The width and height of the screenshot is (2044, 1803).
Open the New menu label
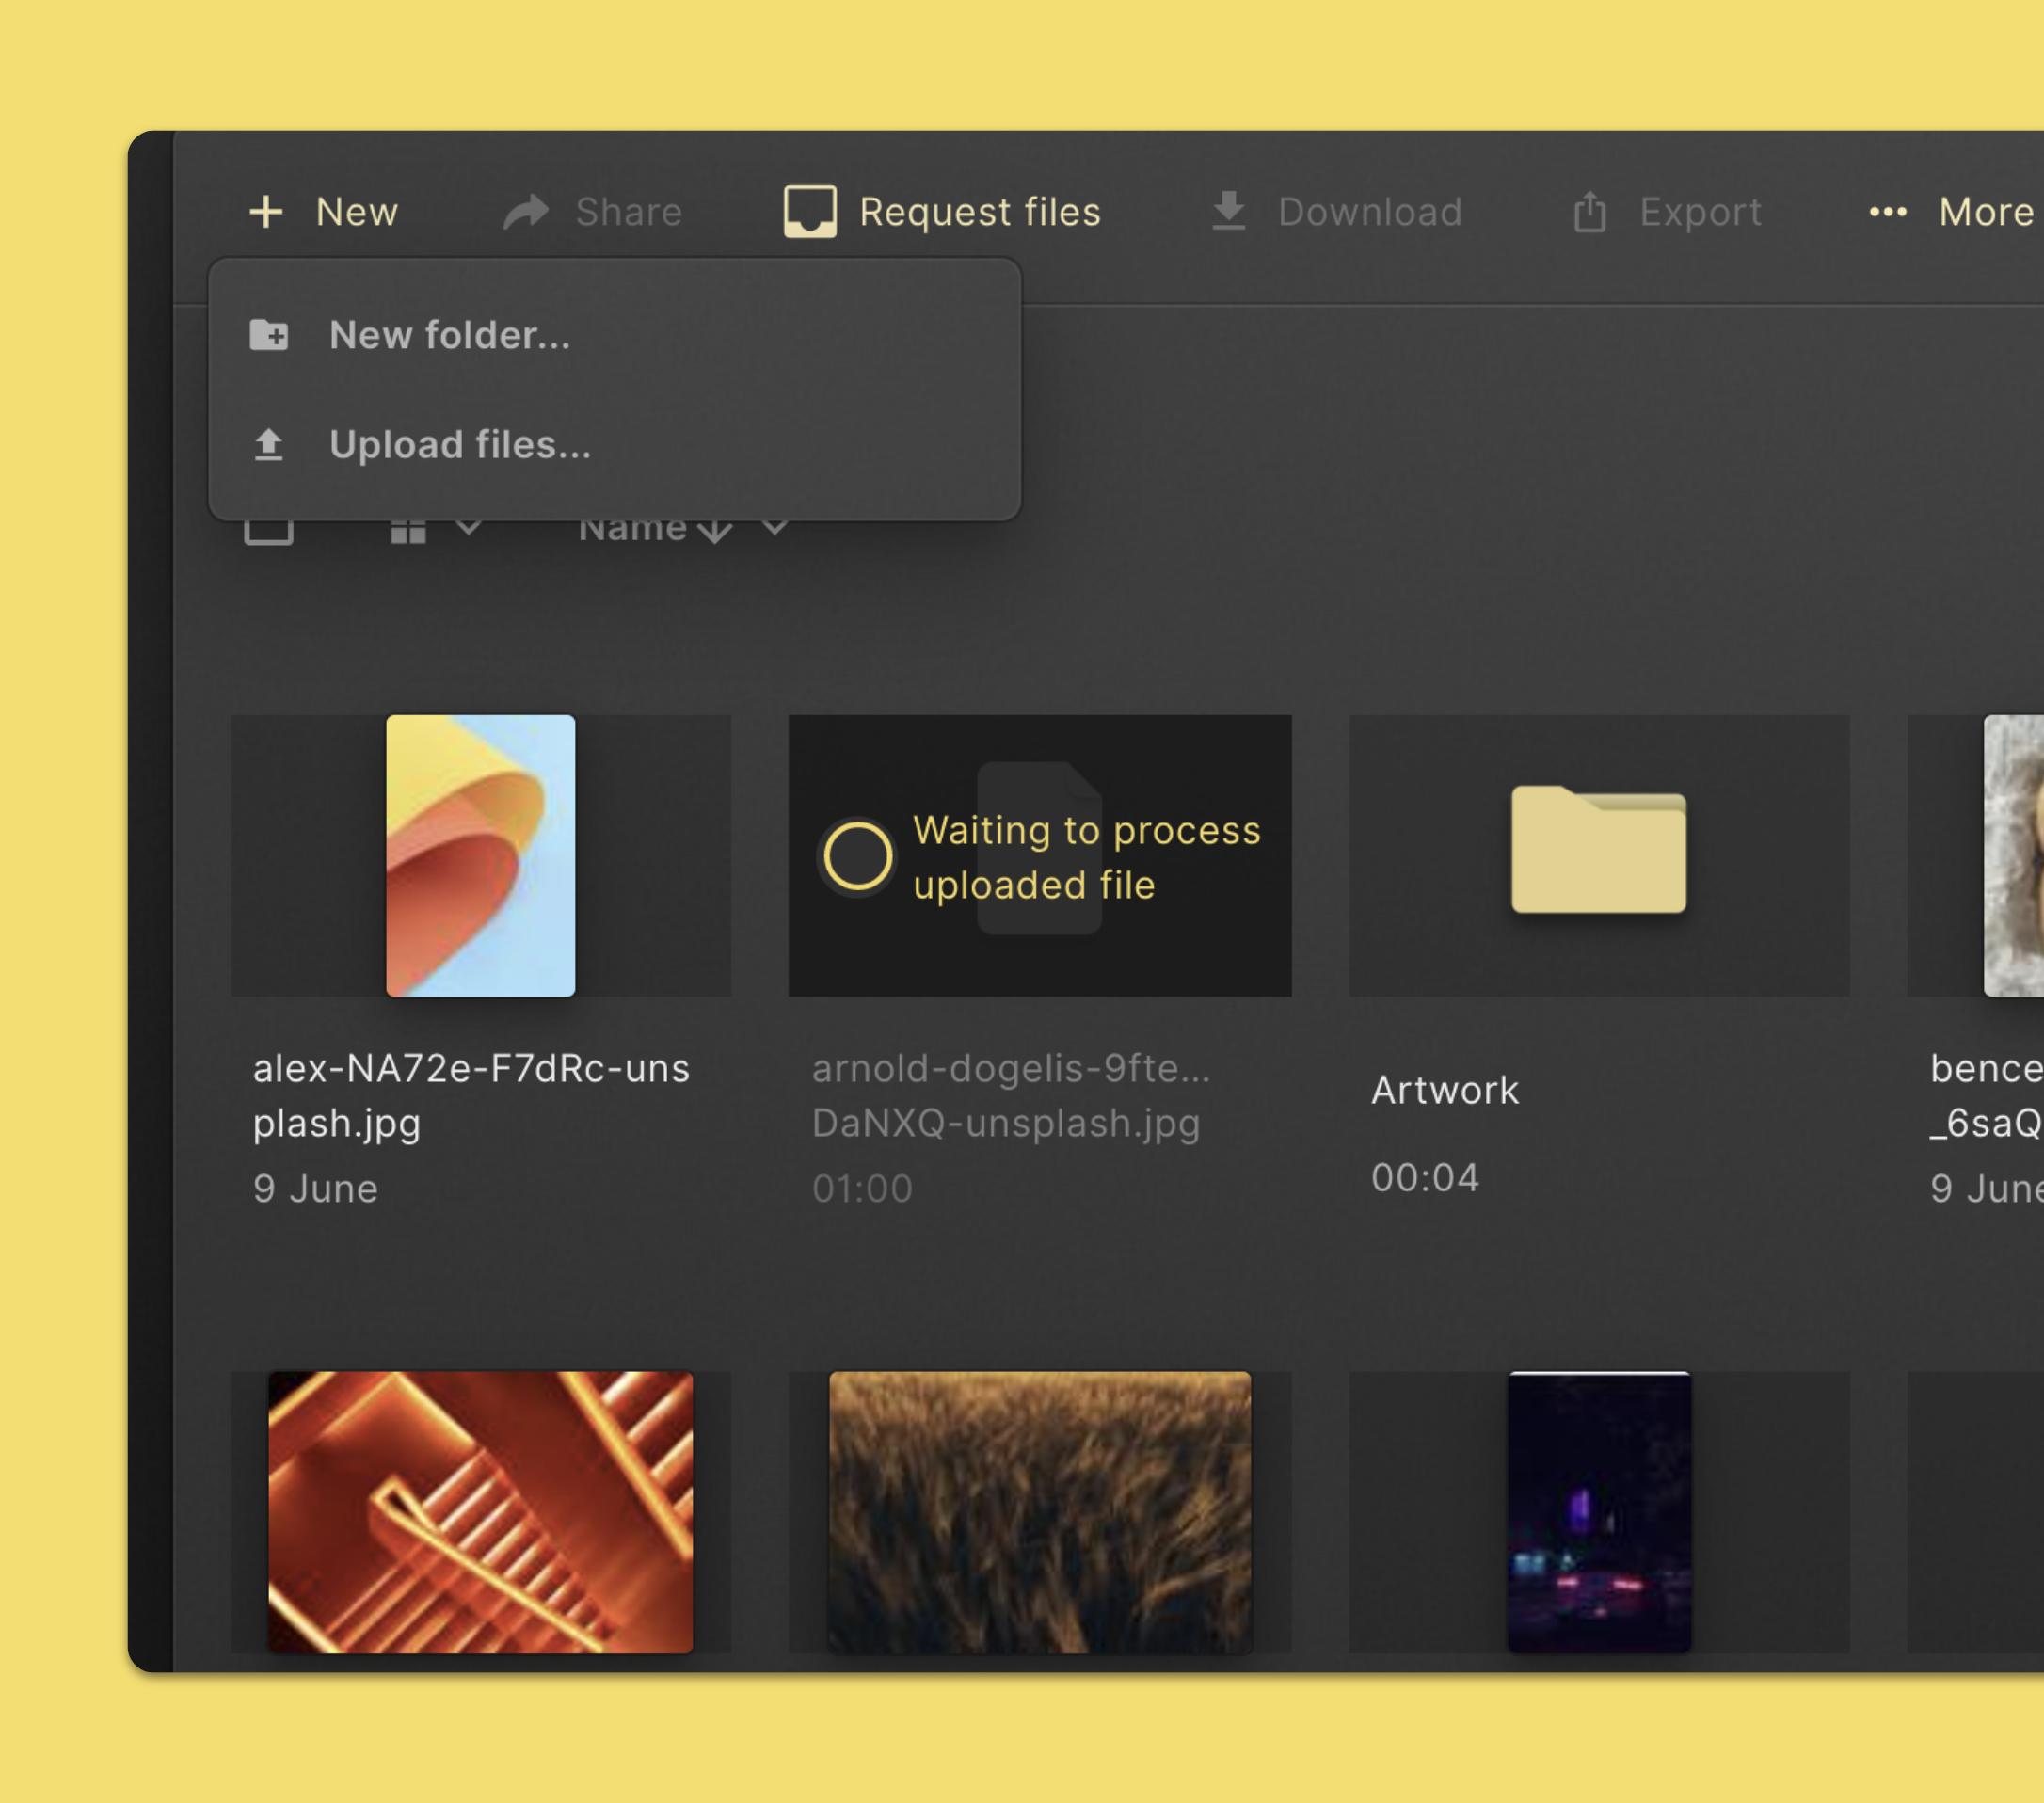pos(357,212)
